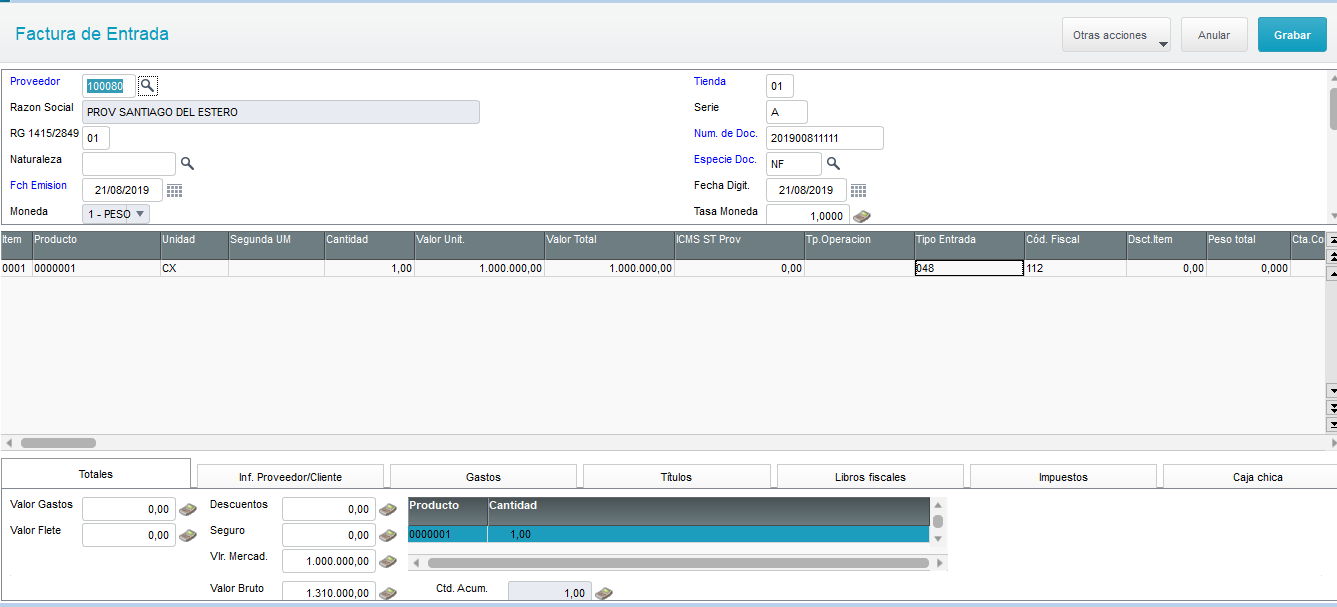Viewport: 1337px width, 607px height.
Task: Click the Especie Doc. field
Action: click(794, 164)
